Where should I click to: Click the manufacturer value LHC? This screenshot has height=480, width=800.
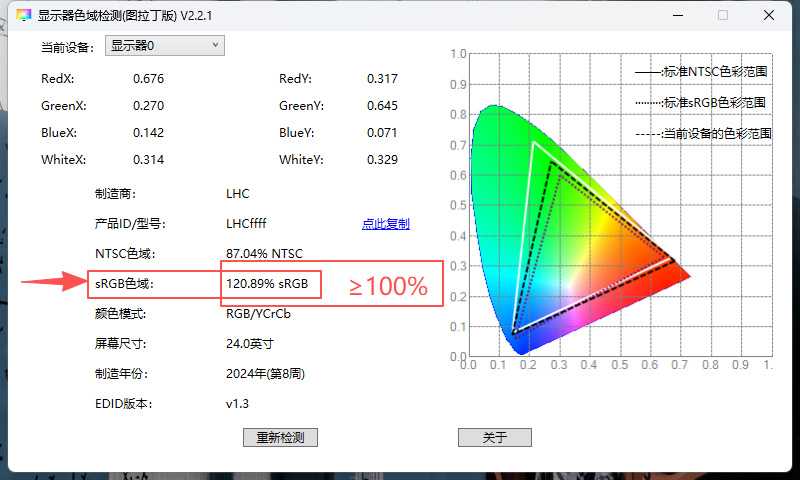pyautogui.click(x=238, y=194)
